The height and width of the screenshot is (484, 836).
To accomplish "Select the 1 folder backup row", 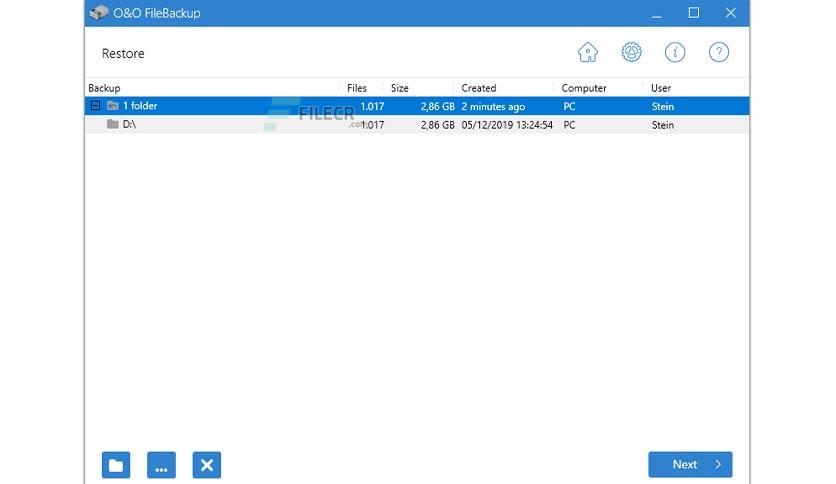I will [417, 106].
